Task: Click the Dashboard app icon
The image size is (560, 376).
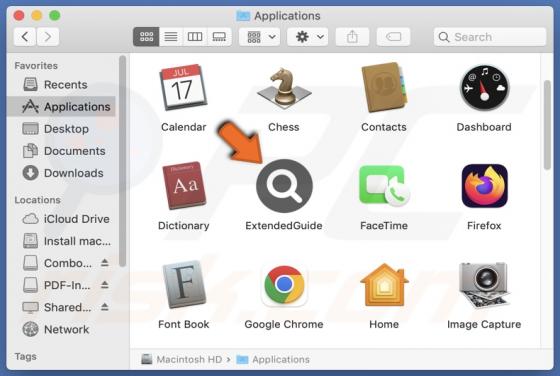Action: pyautogui.click(x=484, y=87)
